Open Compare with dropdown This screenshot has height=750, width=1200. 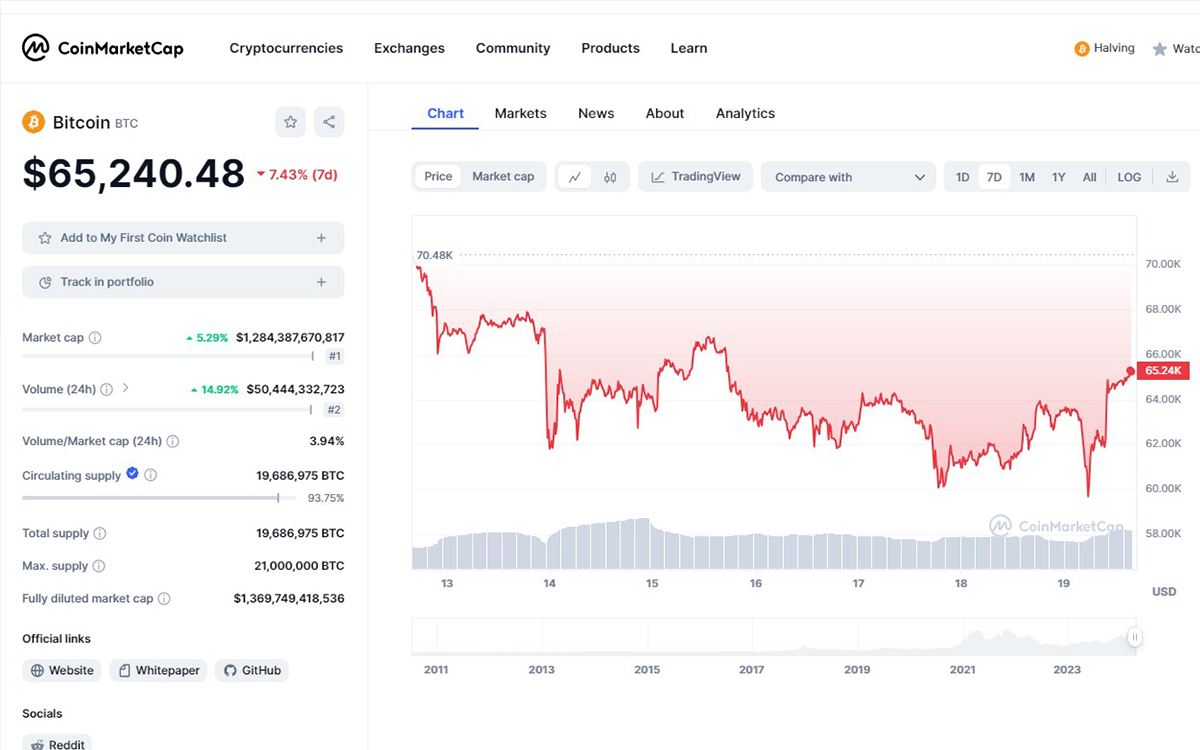coord(848,177)
